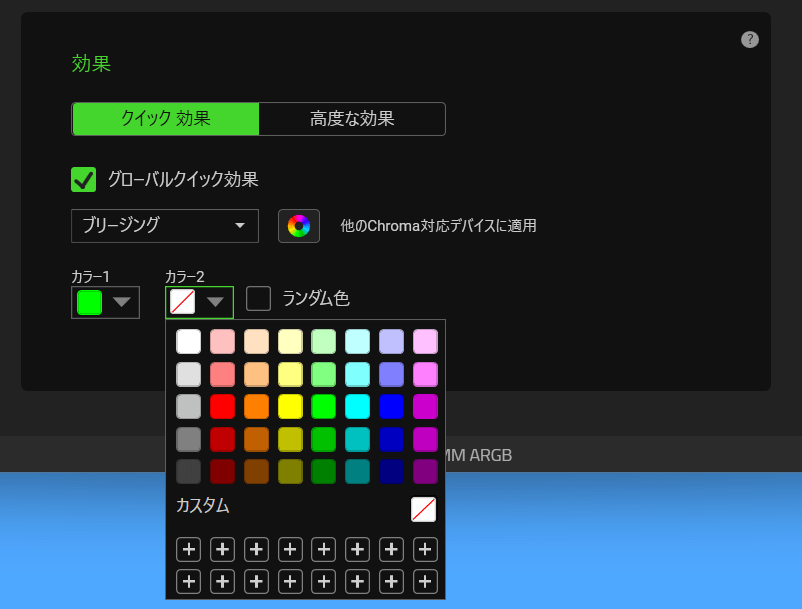Pick the maroon dark red swatch in last row
Screen dimensions: 802x609
[x=222, y=471]
